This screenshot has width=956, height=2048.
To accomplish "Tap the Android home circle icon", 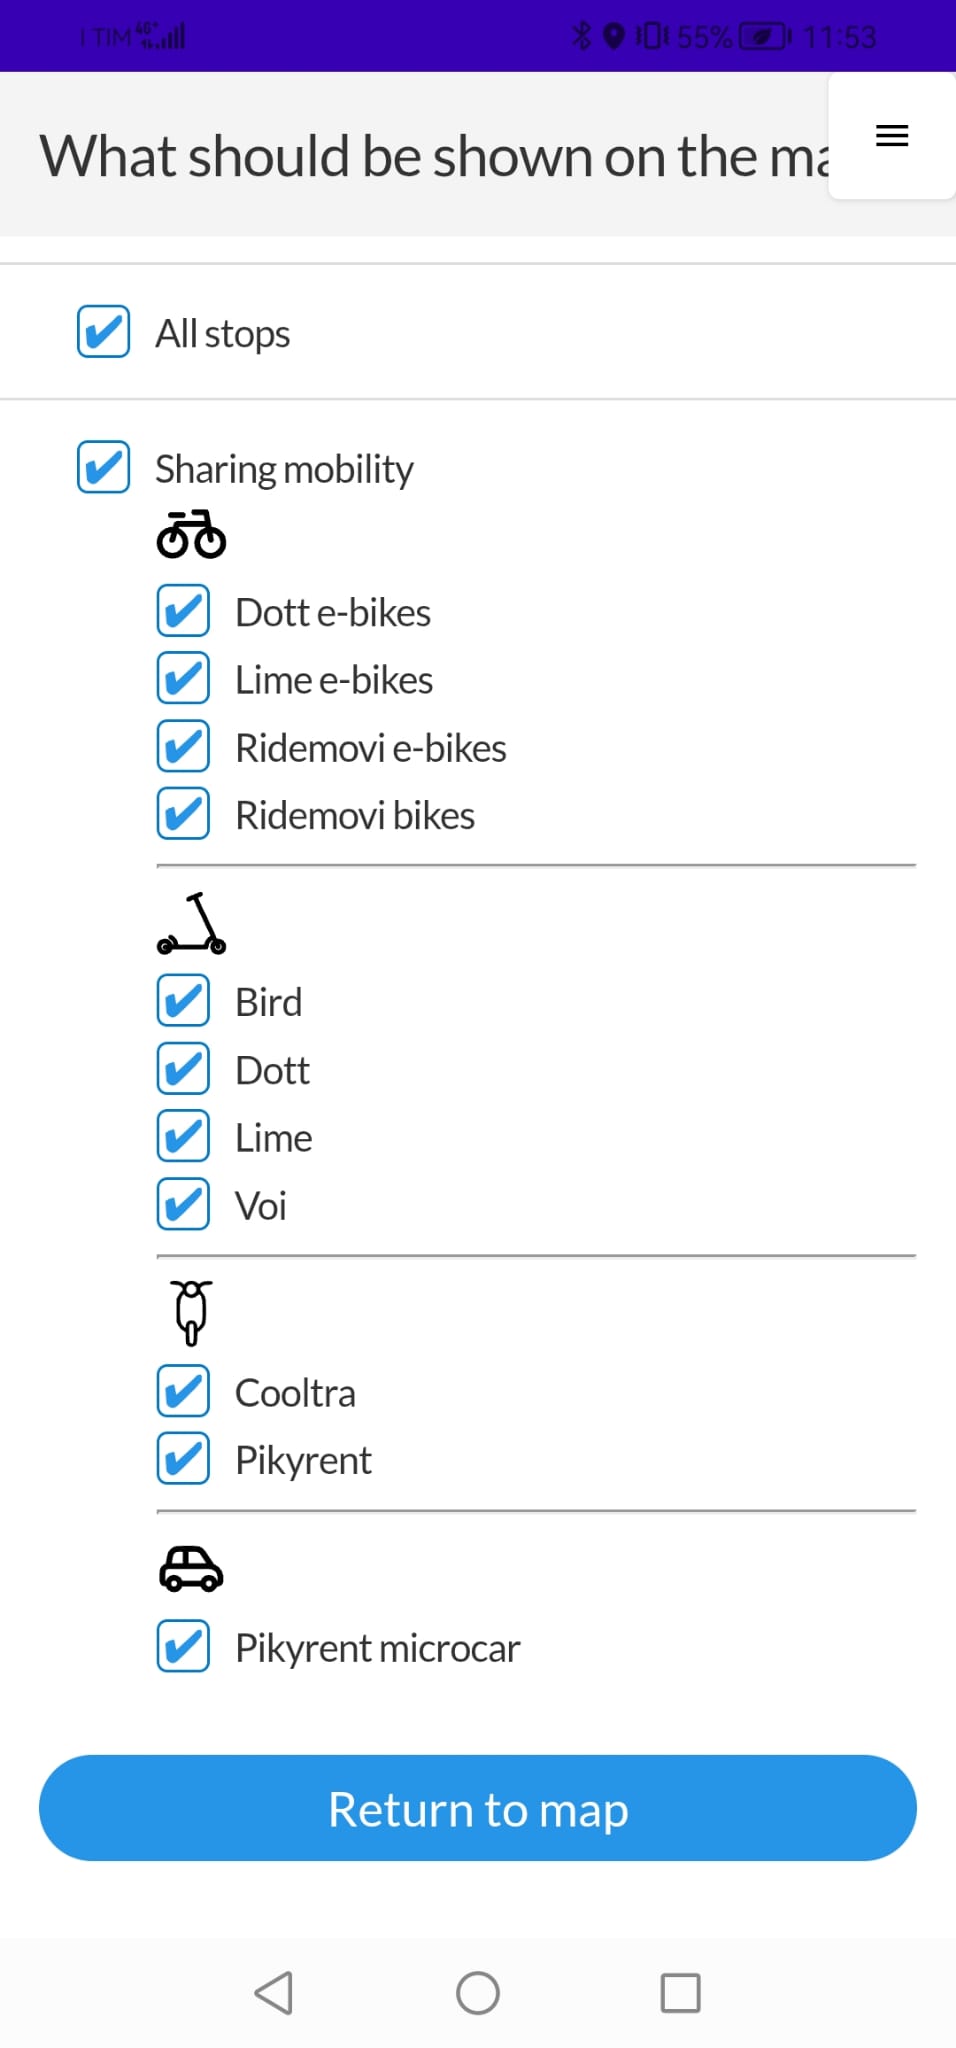I will click(478, 1993).
